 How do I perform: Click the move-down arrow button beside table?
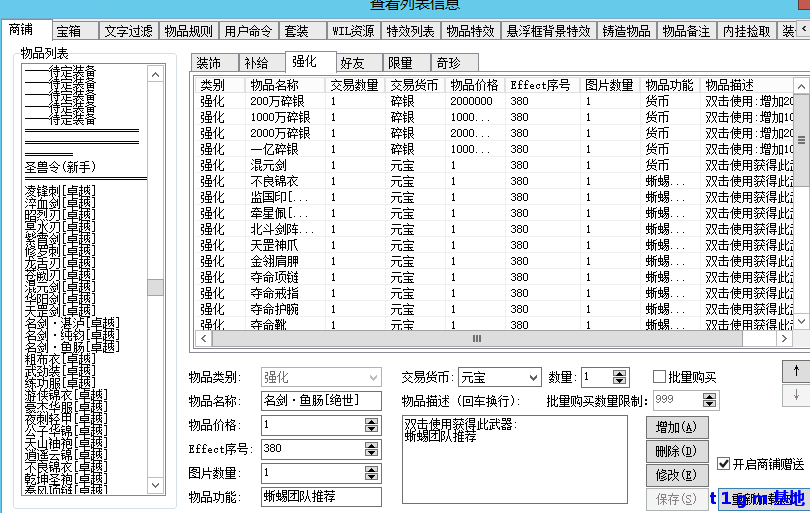click(796, 394)
